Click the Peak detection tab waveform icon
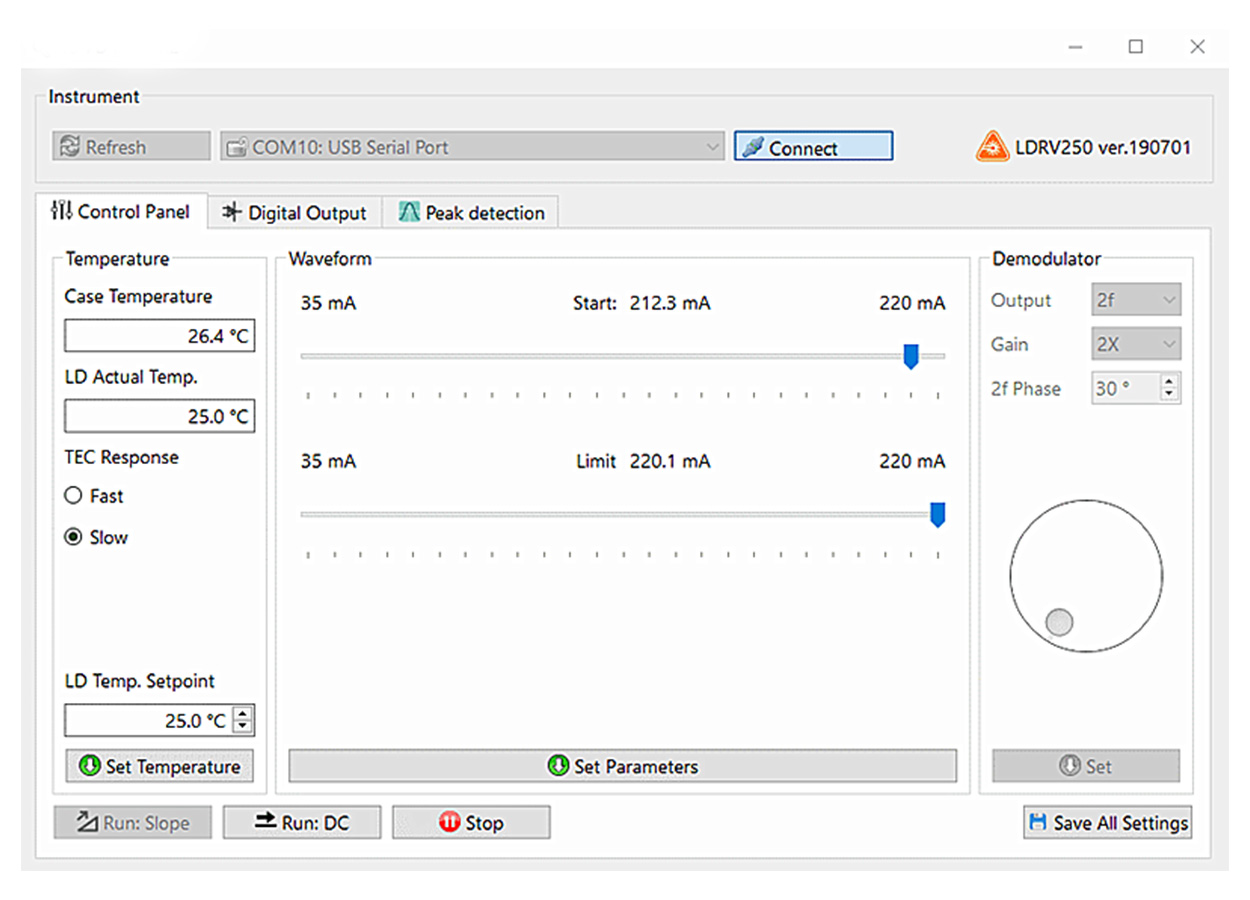Screen dimensions: 1250x900 pos(409,212)
